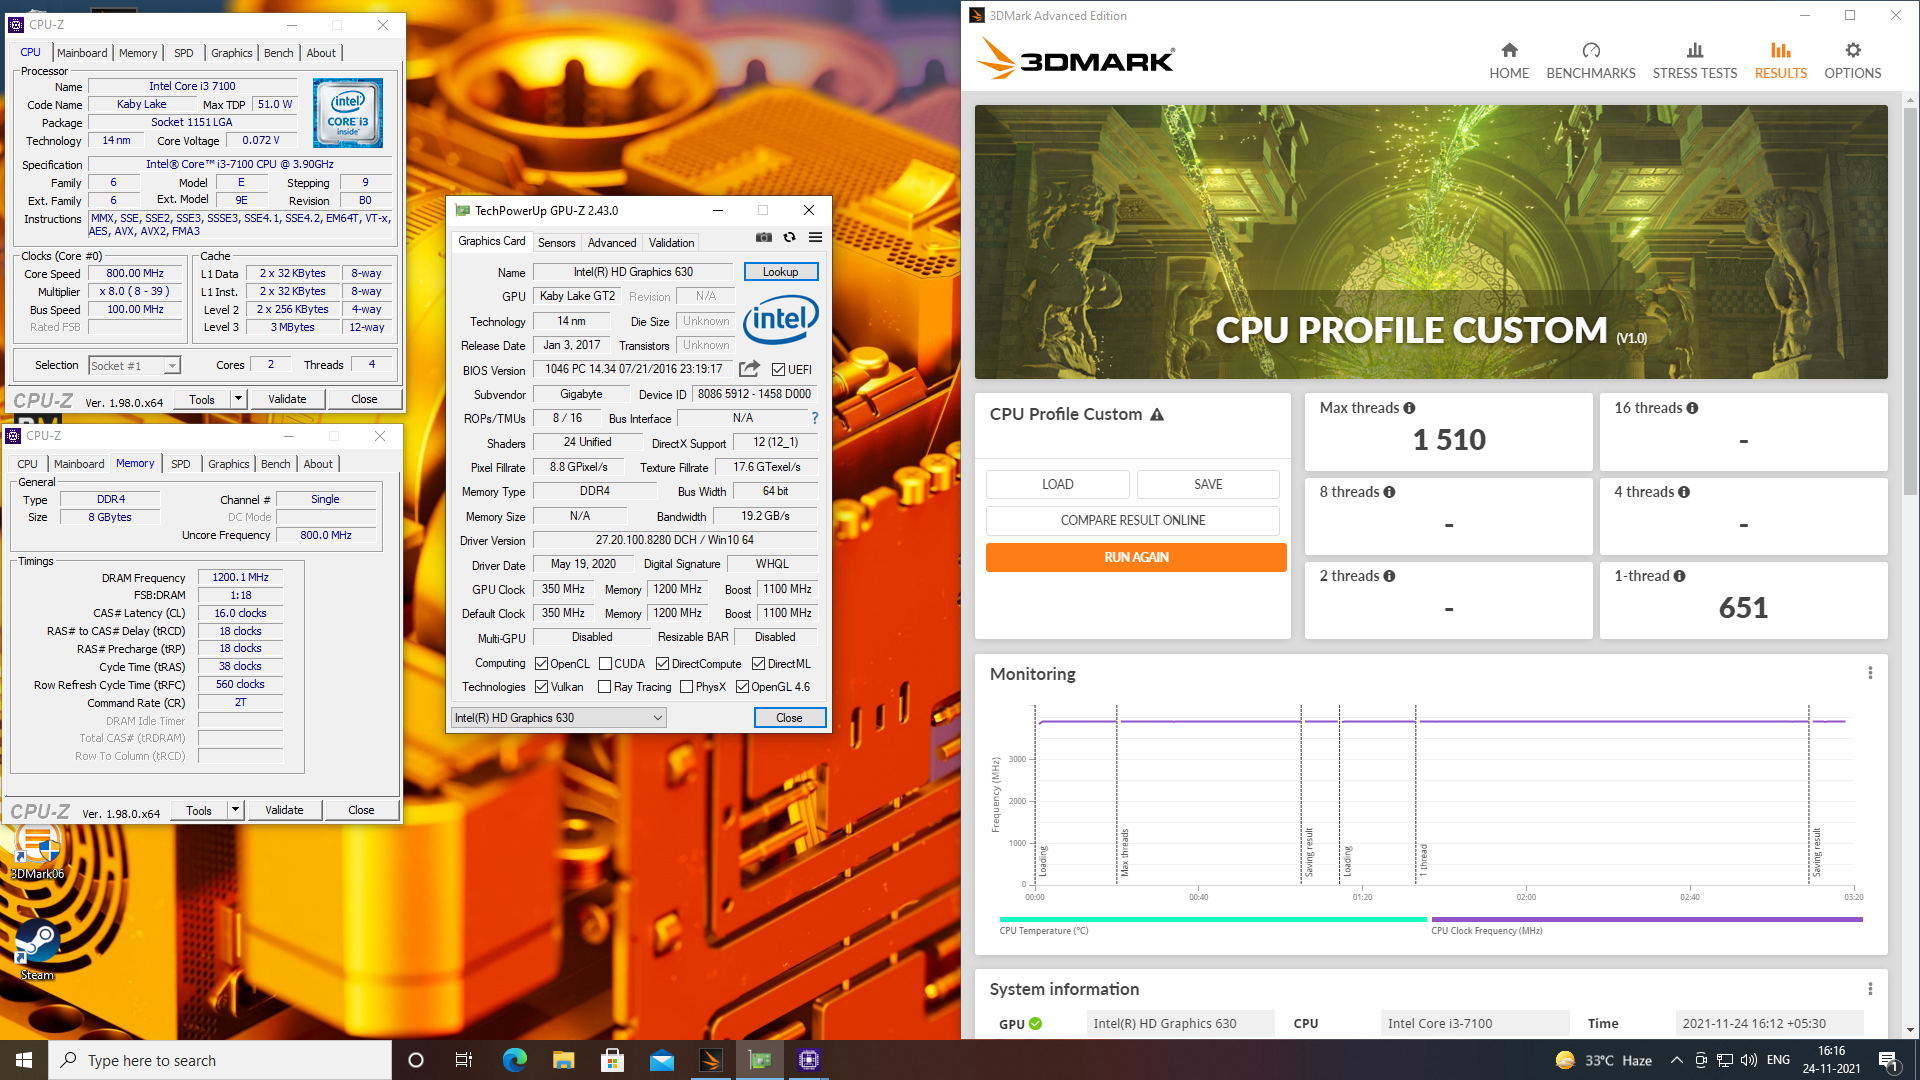
Task: Open File Explorer from taskbar
Action: pos(564,1060)
